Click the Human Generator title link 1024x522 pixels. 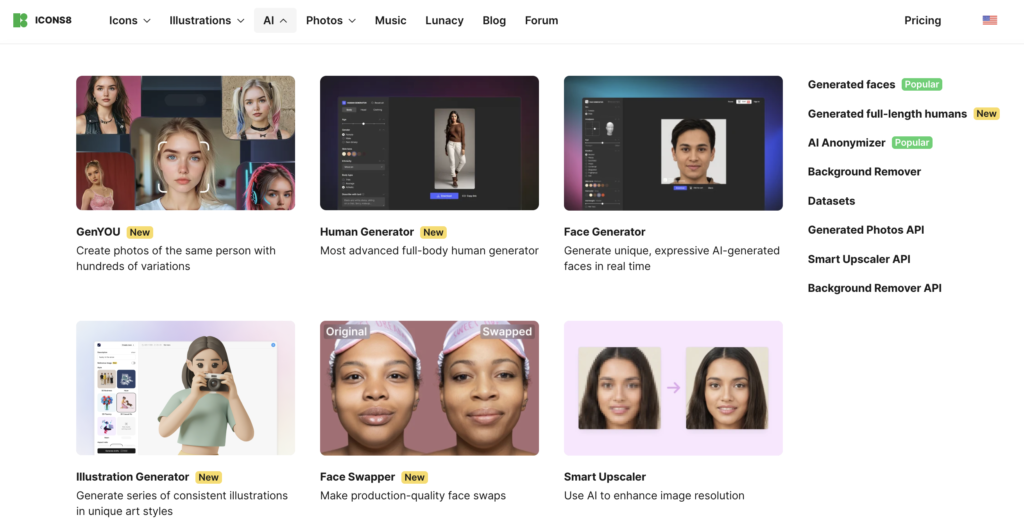(x=367, y=232)
